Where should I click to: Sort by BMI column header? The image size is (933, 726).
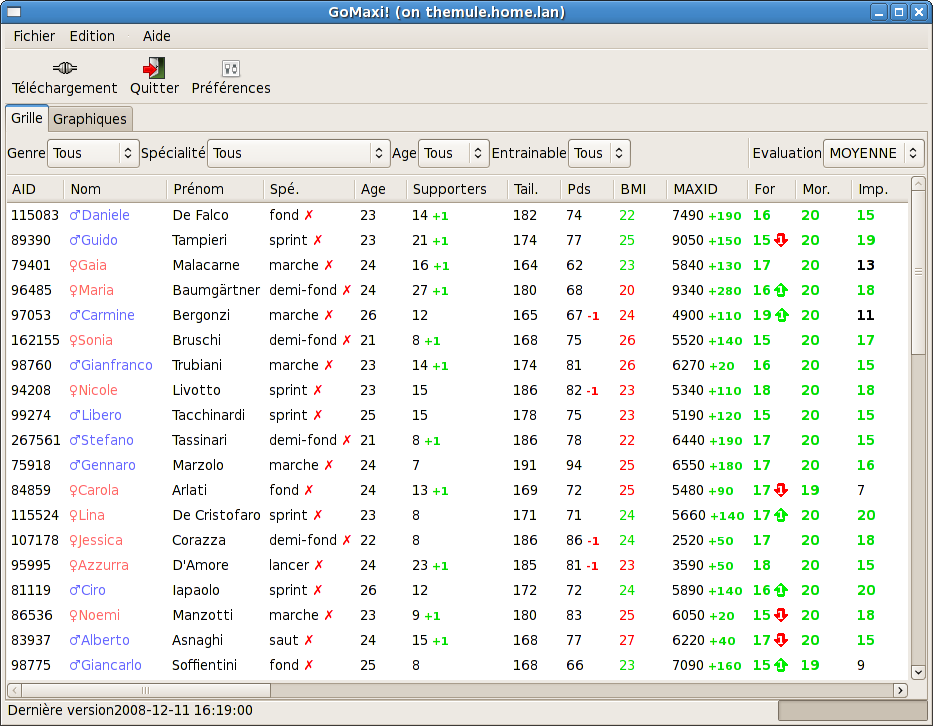click(x=640, y=189)
